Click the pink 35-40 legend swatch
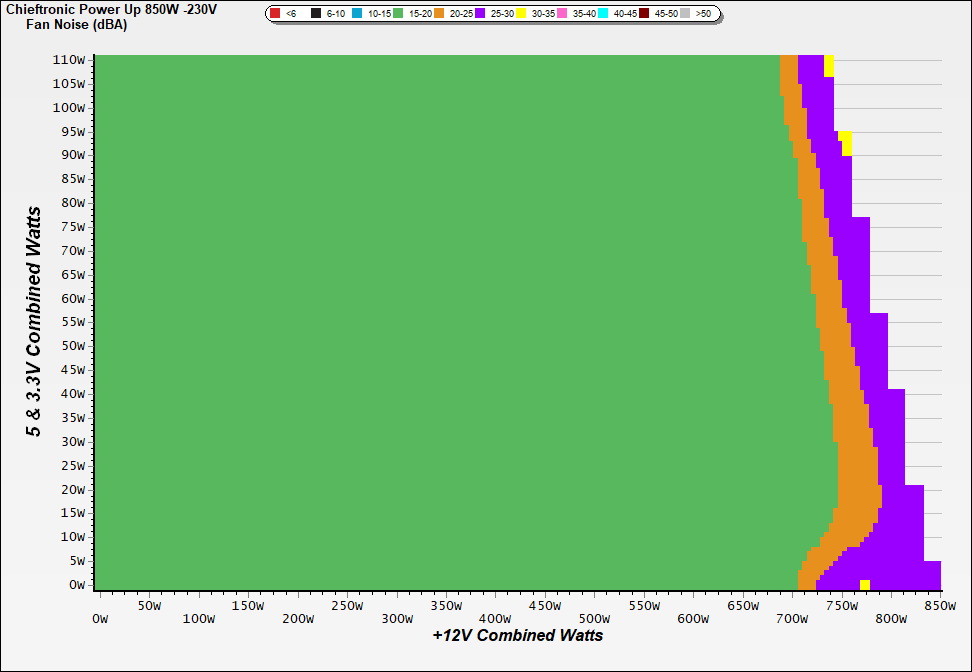This screenshot has width=972, height=672. click(x=562, y=14)
